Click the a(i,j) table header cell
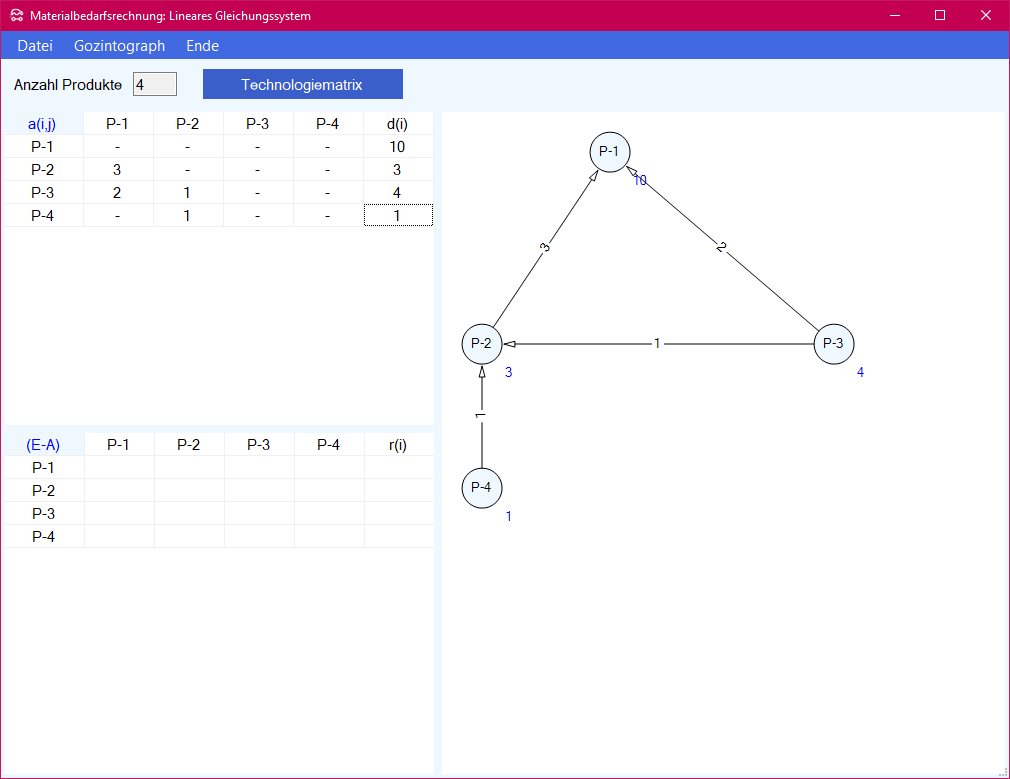Image resolution: width=1010 pixels, height=779 pixels. pyautogui.click(x=43, y=124)
